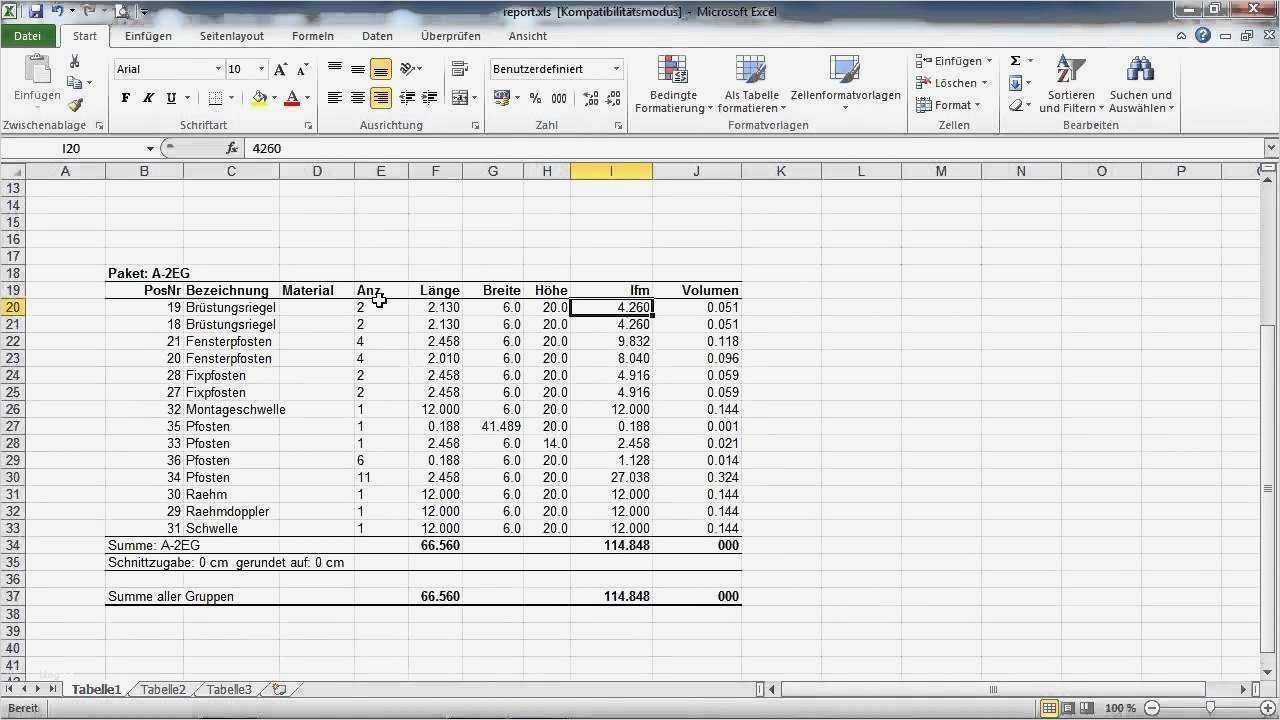Open the Arial font dropdown

221,68
